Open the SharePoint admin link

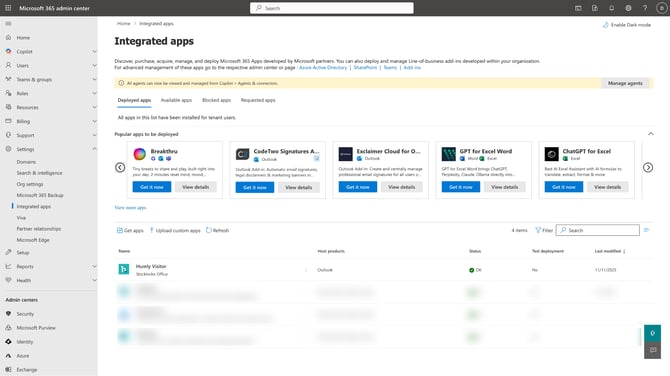[x=365, y=68]
